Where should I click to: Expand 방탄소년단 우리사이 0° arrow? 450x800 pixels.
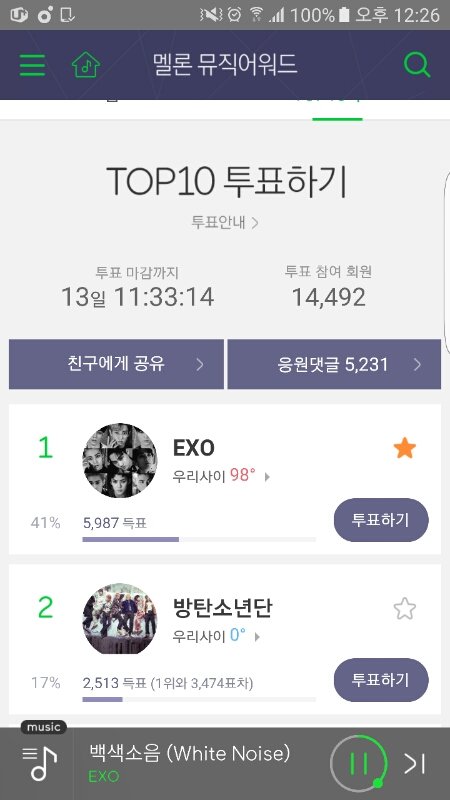pyautogui.click(x=257, y=637)
